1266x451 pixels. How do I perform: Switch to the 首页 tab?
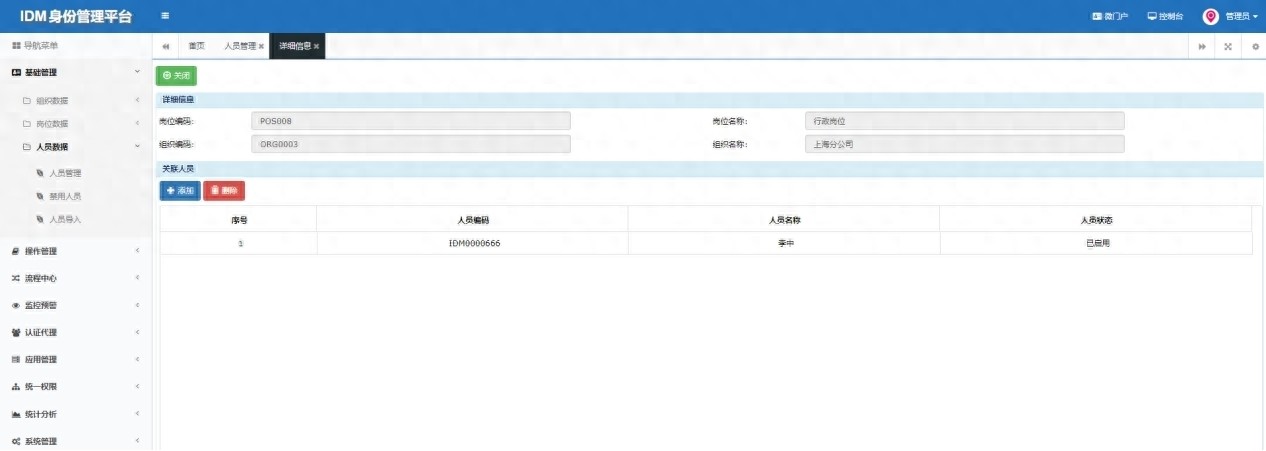tap(196, 47)
